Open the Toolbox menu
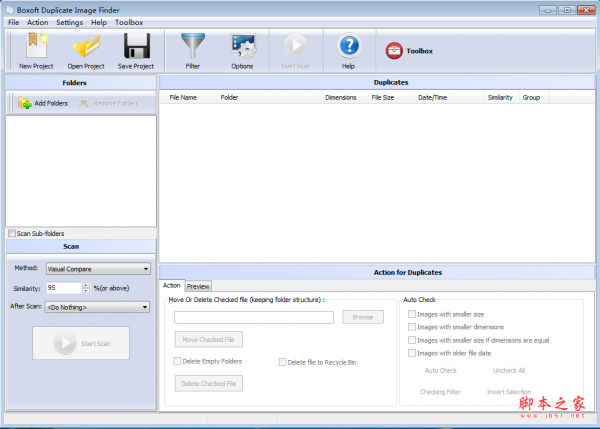This screenshot has height=429, width=600. [129, 22]
